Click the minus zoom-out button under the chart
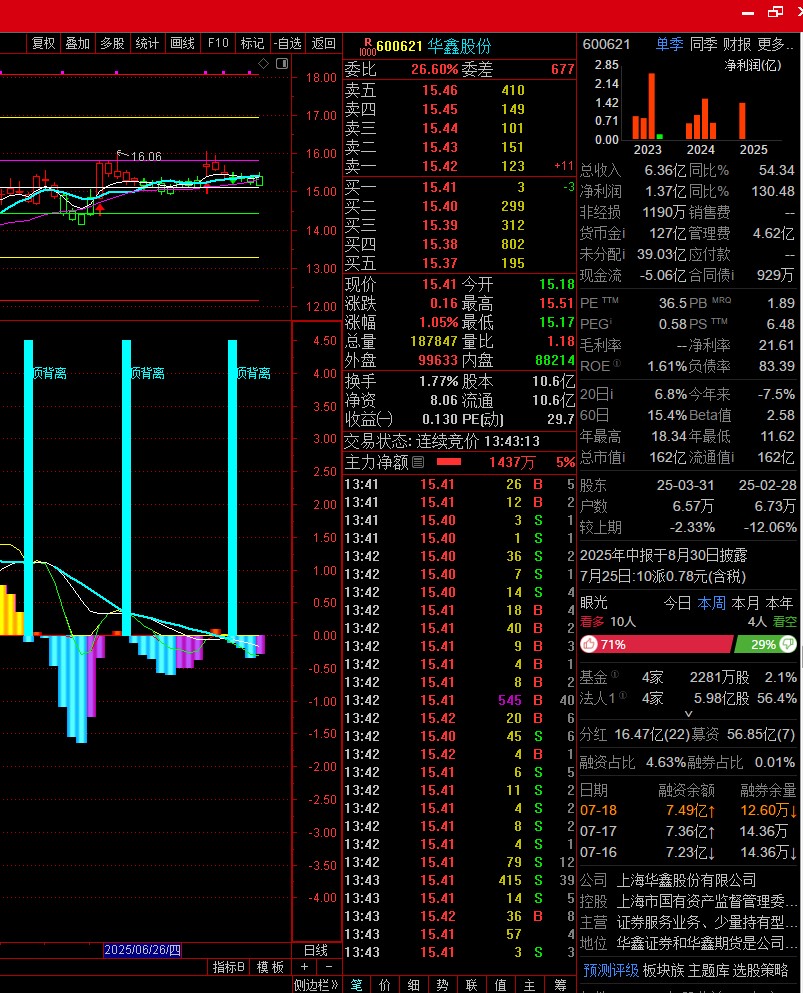Viewport: 803px width, 993px height. (x=328, y=966)
